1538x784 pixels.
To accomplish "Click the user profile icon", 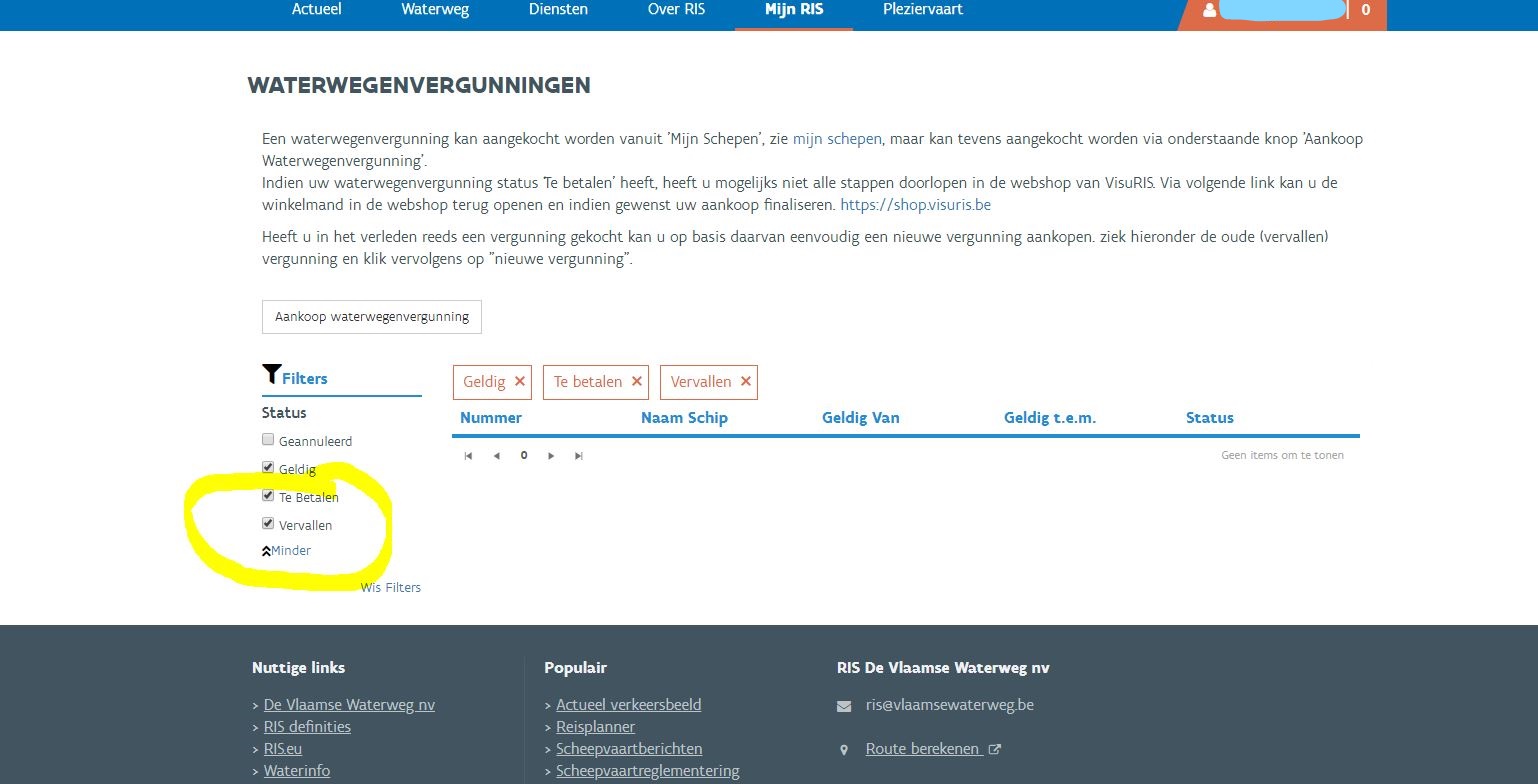I will [x=1210, y=10].
